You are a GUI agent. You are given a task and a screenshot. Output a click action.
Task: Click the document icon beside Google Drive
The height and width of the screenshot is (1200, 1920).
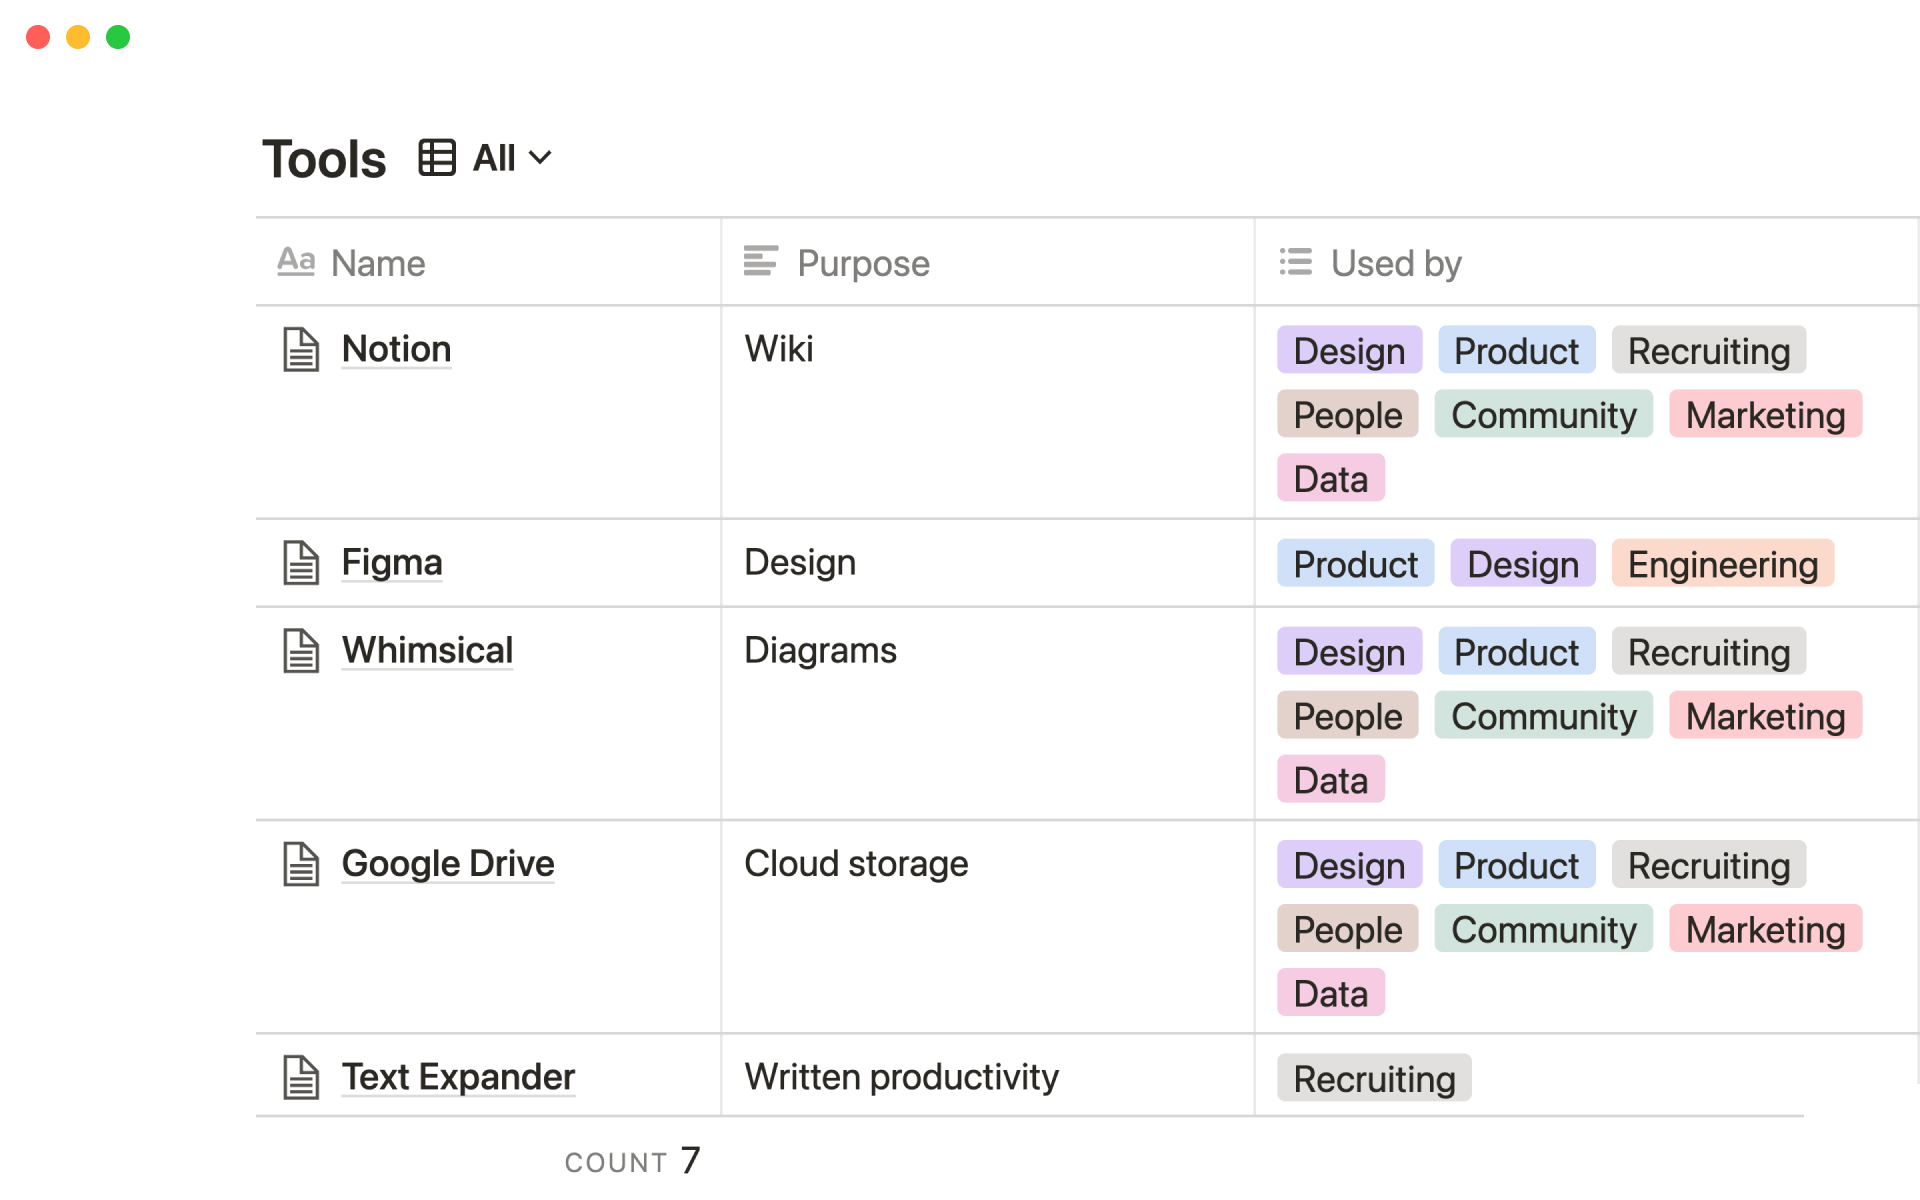click(x=299, y=863)
